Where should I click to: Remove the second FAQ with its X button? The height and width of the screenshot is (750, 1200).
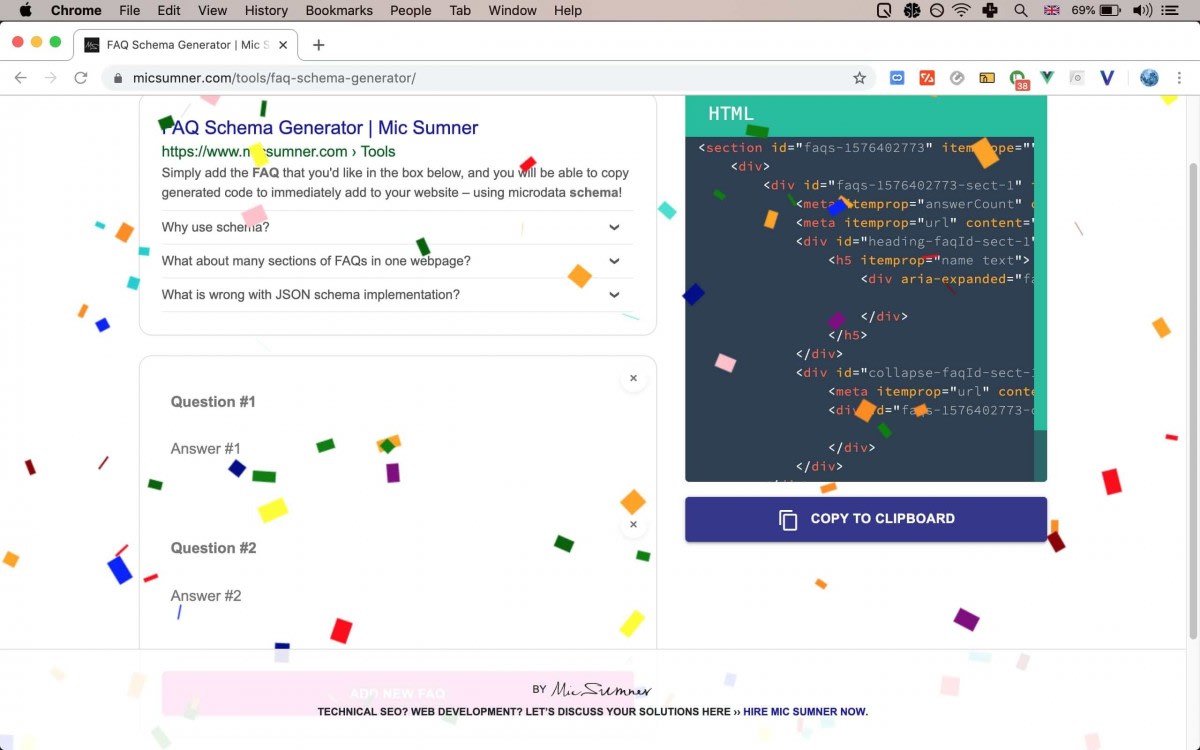[633, 524]
